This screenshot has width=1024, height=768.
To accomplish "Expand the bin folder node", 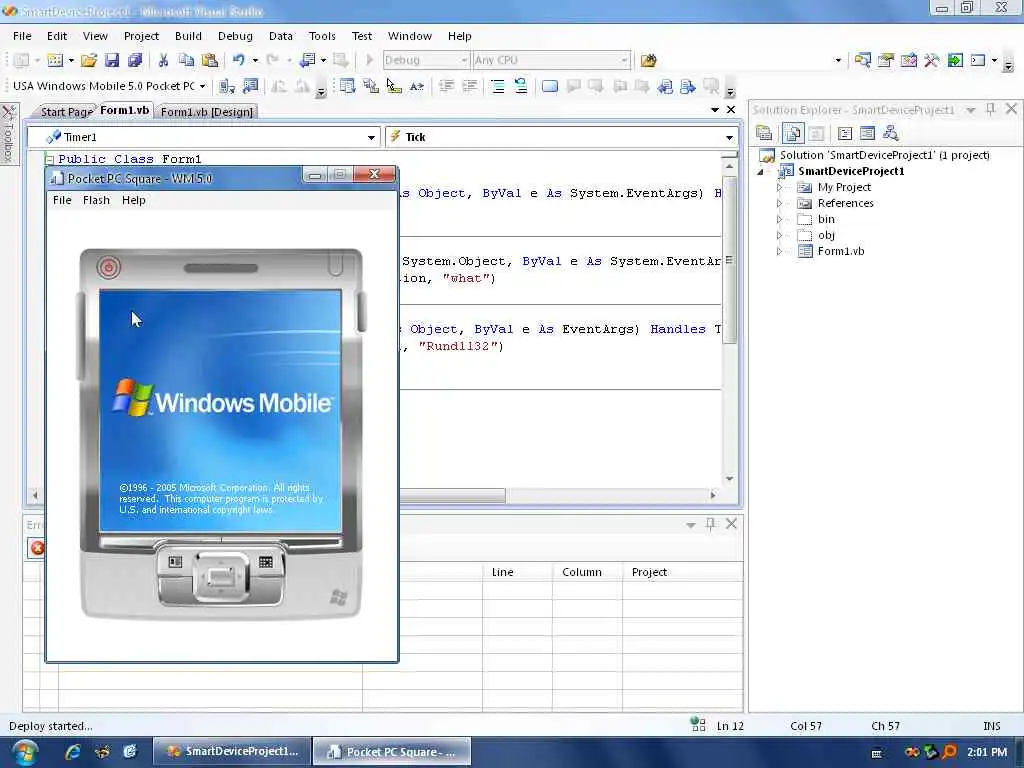I will pos(779,219).
